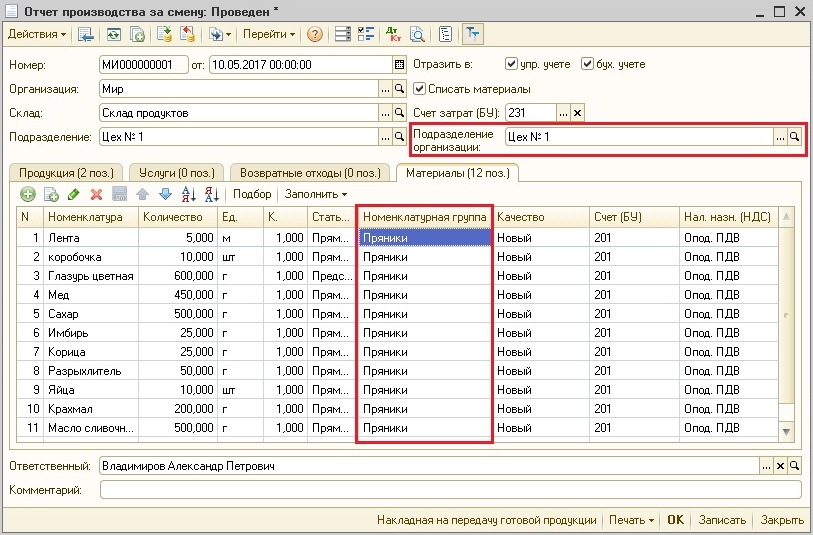Click the find-in-list icon after Действия
The width and height of the screenshot is (813, 535).
coord(86,34)
